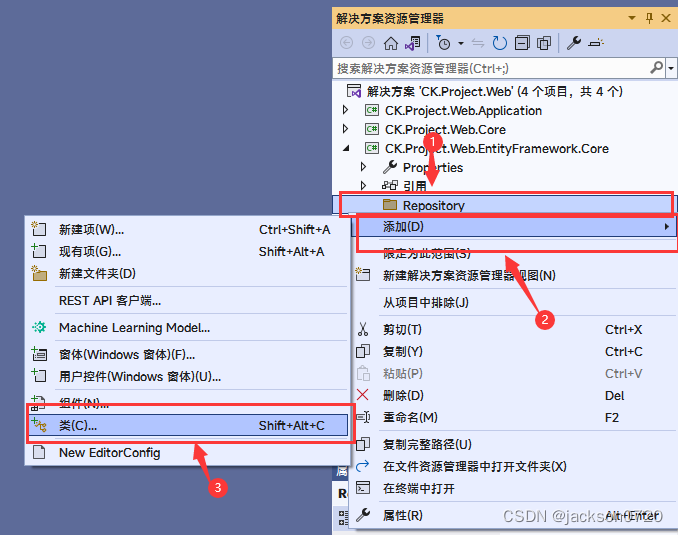Open the search options dropdown arrow
This screenshot has height=535, width=678.
point(671,68)
